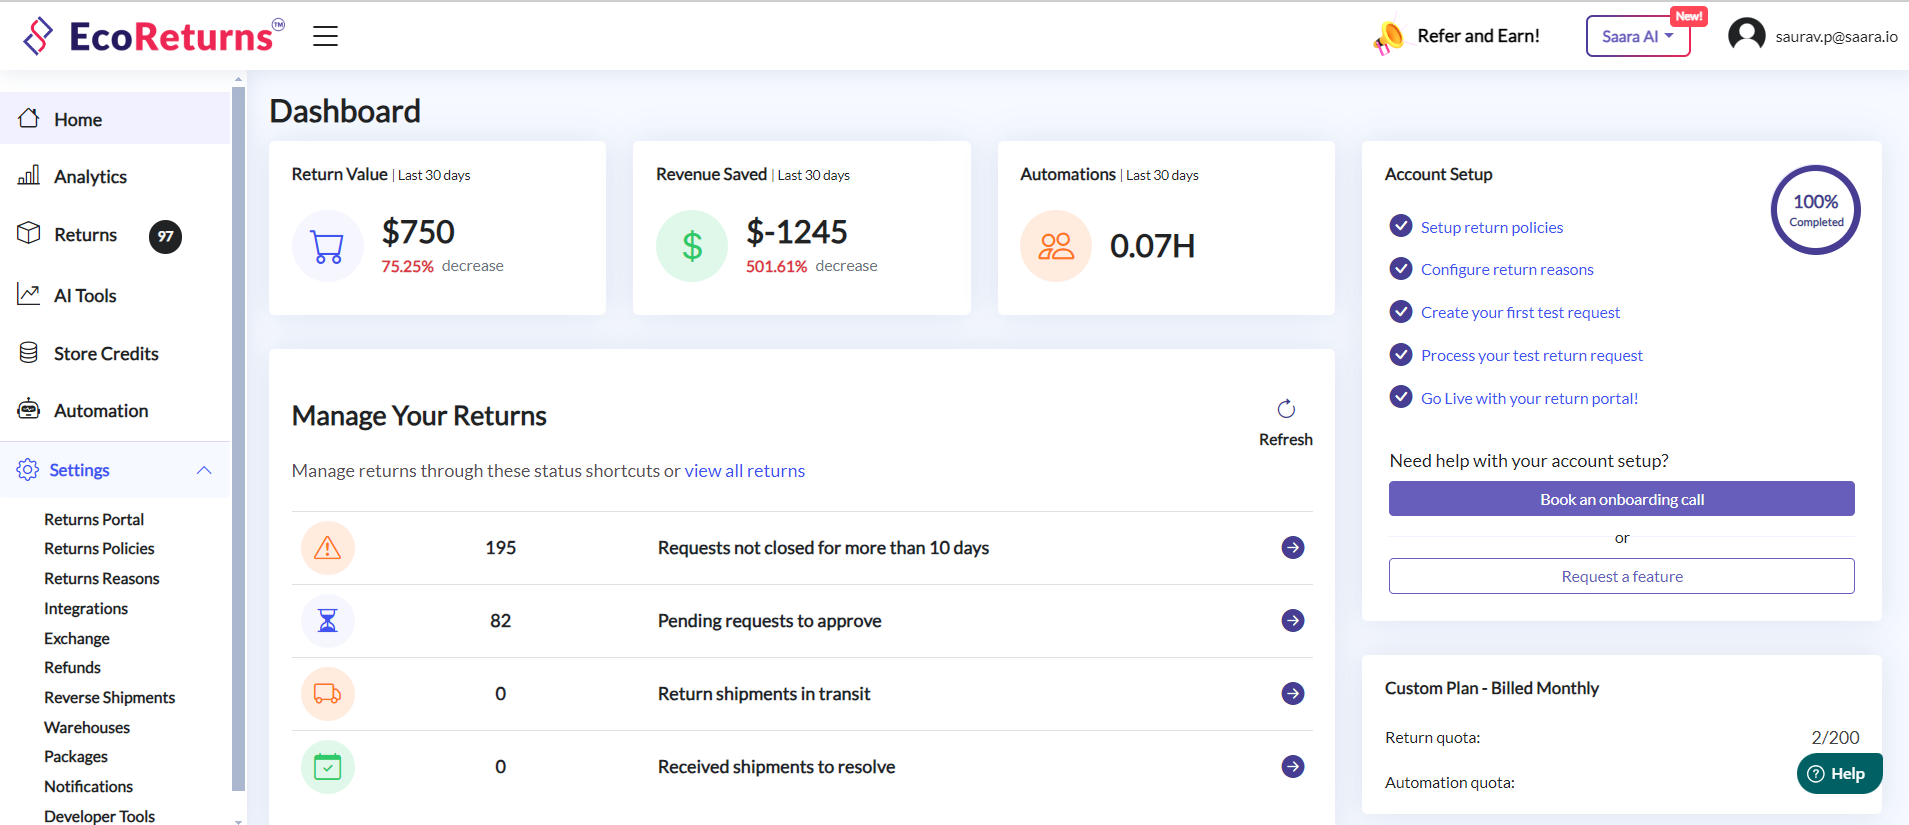1909x825 pixels.
Task: Click the hamburger menu icon
Action: tap(325, 37)
